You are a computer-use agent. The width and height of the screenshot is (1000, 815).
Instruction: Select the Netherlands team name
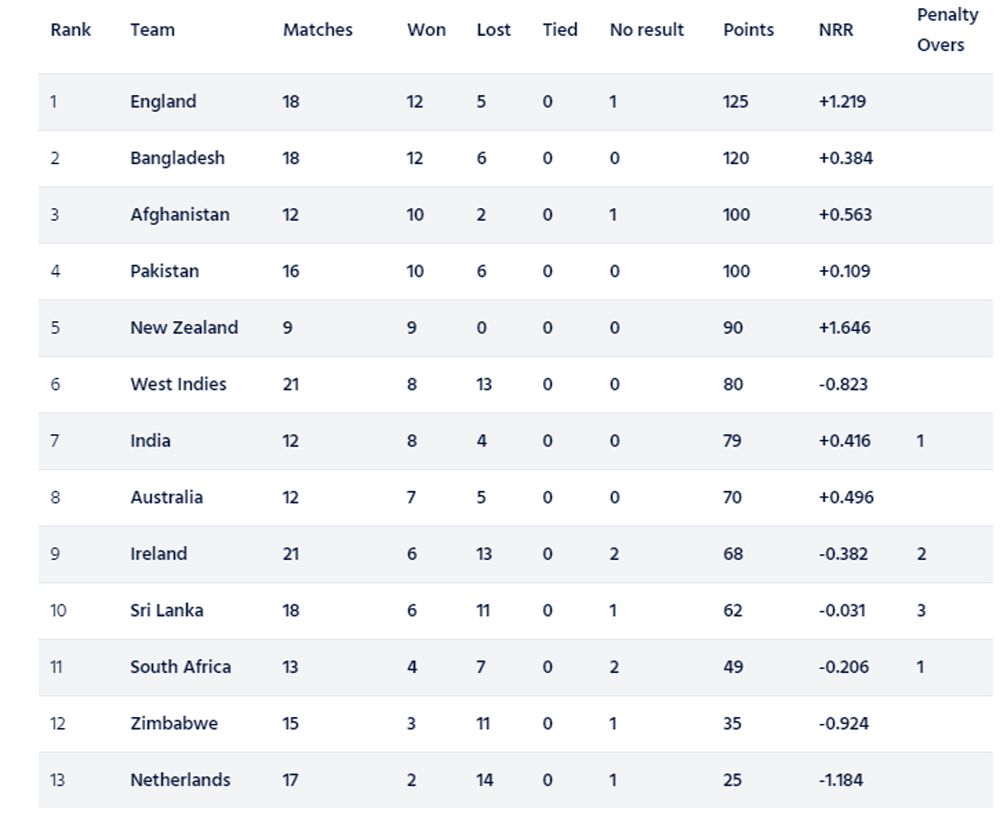click(x=180, y=780)
